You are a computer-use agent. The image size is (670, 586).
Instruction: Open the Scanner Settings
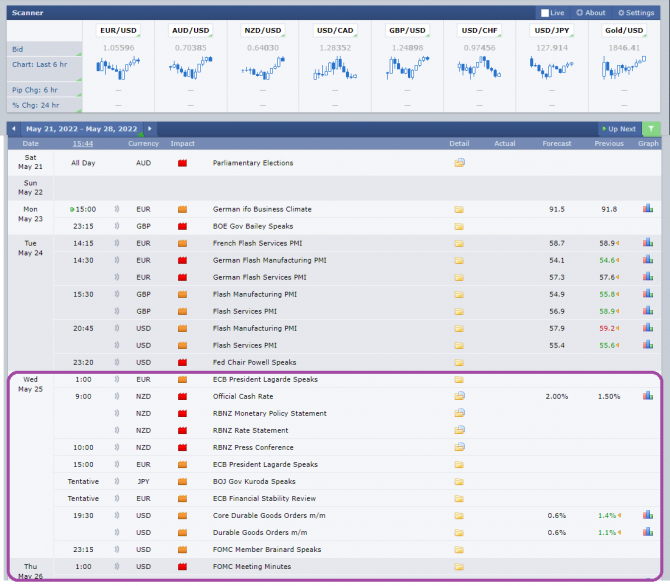click(x=636, y=13)
